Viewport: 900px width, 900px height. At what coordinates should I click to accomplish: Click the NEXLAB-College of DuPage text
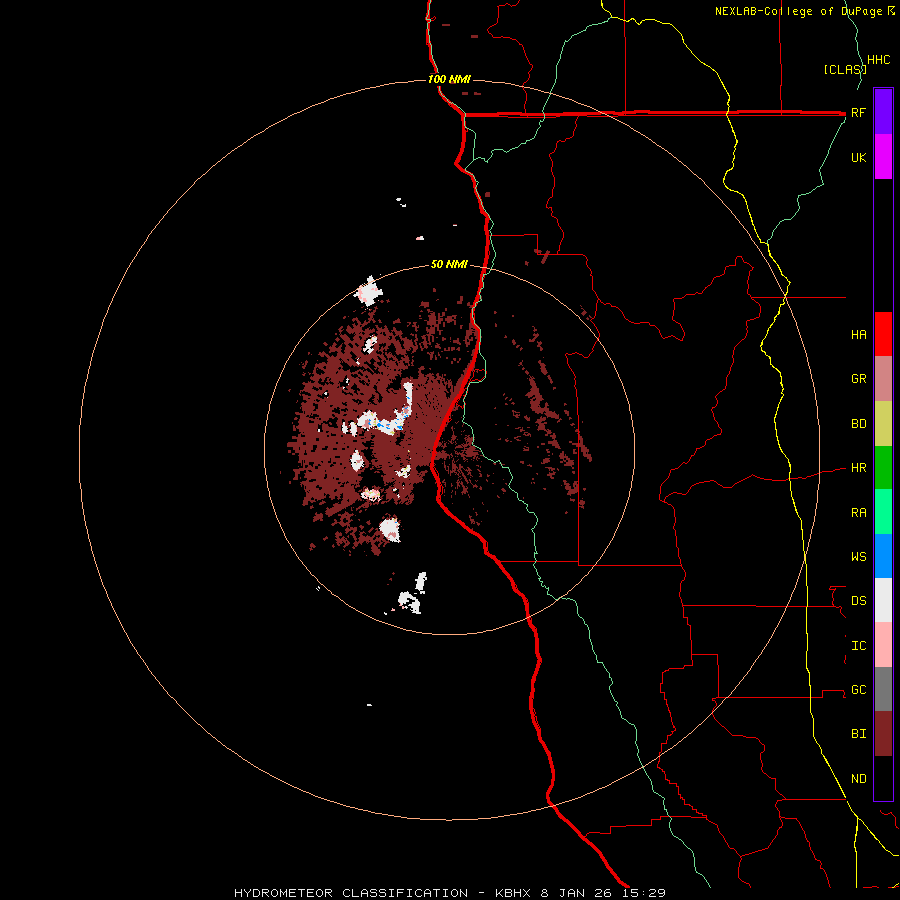[x=798, y=11]
